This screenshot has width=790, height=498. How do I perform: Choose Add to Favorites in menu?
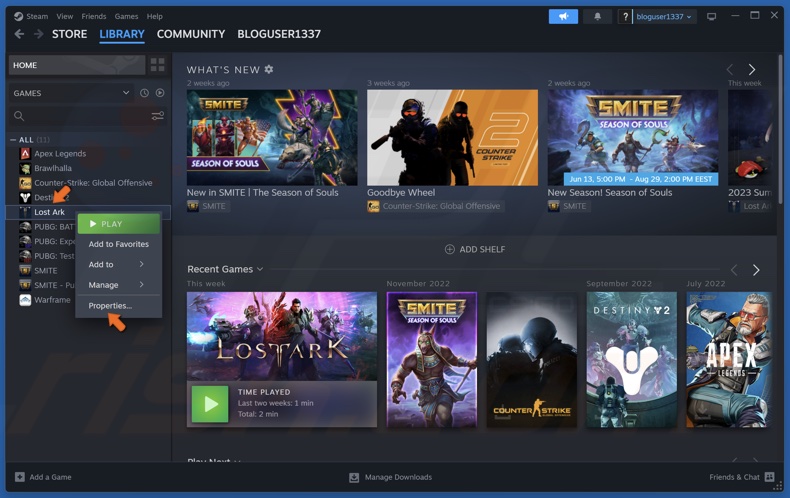pos(119,244)
